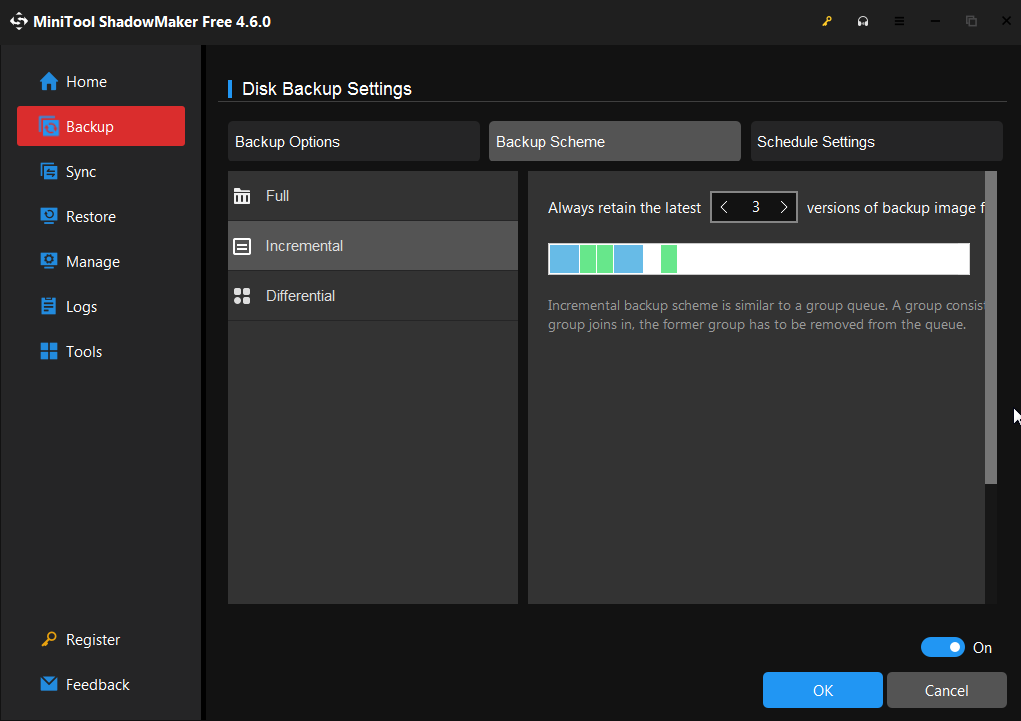Screen dimensions: 1021x721
Task: Click the MiniTool ShadowMaker logo icon
Action: (18, 21)
